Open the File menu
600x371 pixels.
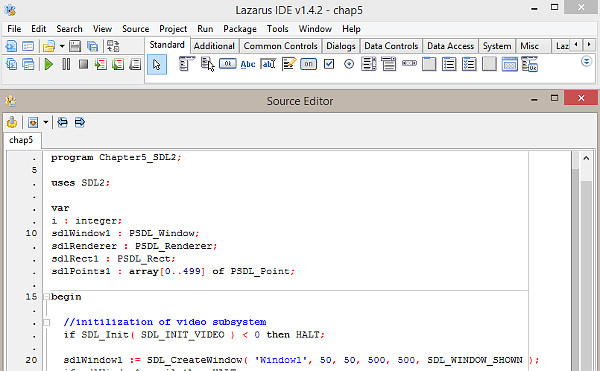[14, 29]
